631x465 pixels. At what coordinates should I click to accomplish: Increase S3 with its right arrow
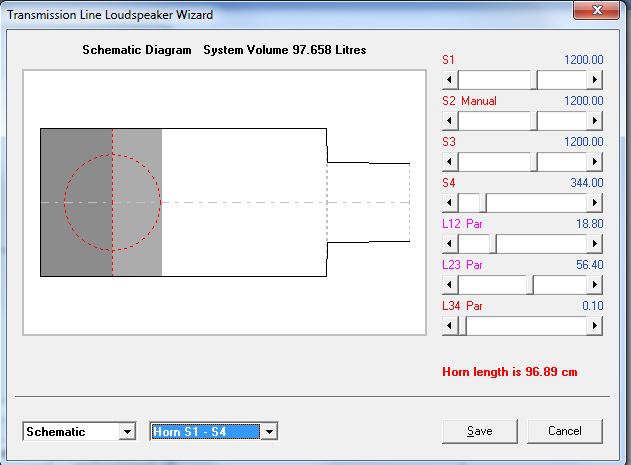pyautogui.click(x=594, y=162)
